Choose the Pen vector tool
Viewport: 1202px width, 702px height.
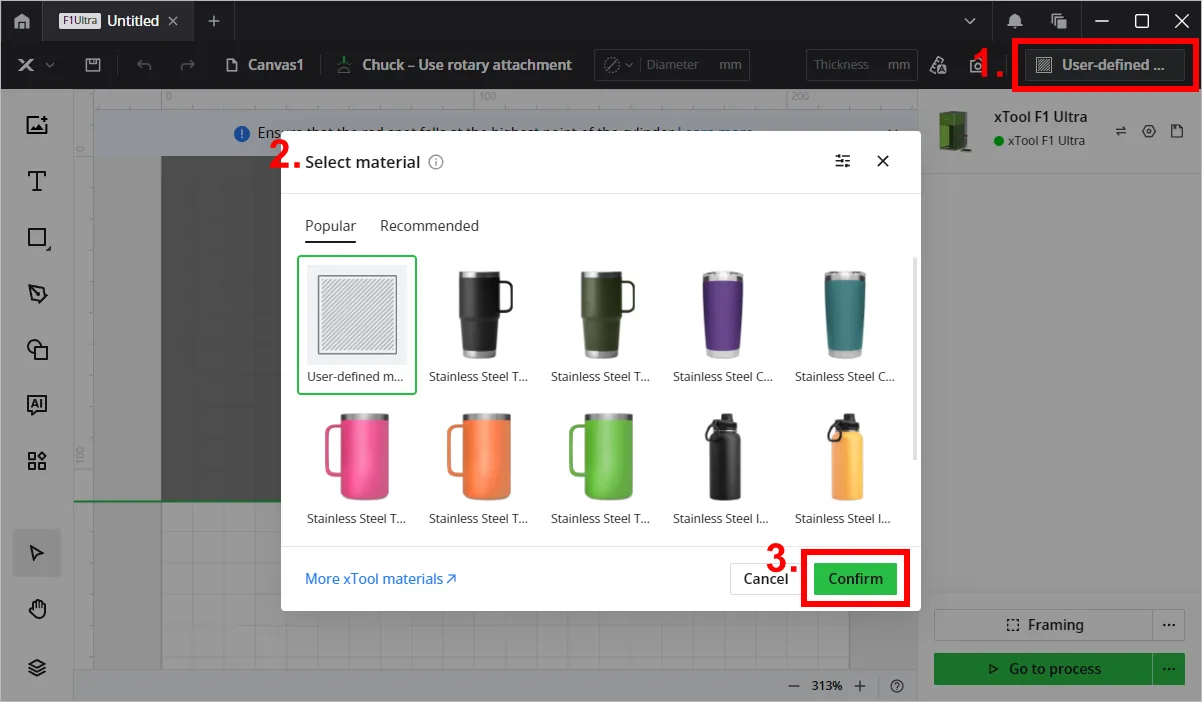(x=37, y=294)
